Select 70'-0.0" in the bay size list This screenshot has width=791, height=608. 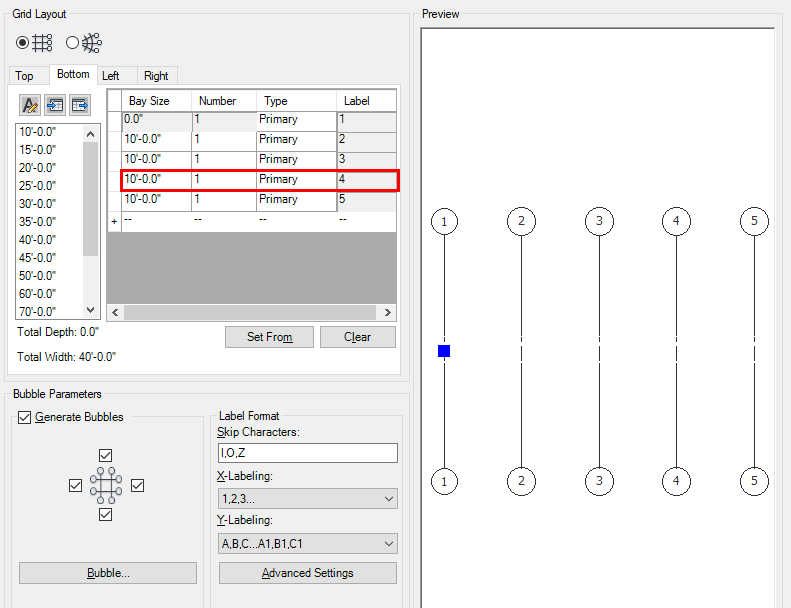pyautogui.click(x=38, y=311)
